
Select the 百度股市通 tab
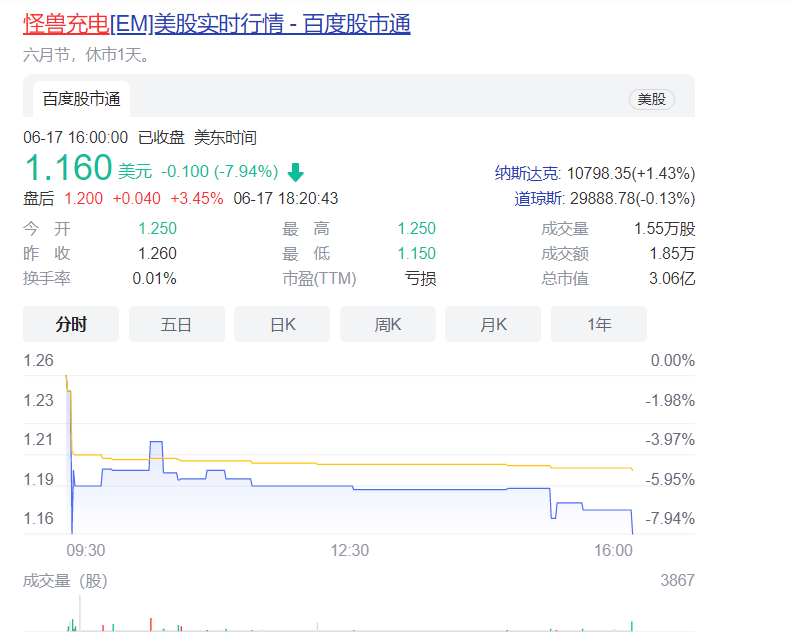[x=81, y=99]
